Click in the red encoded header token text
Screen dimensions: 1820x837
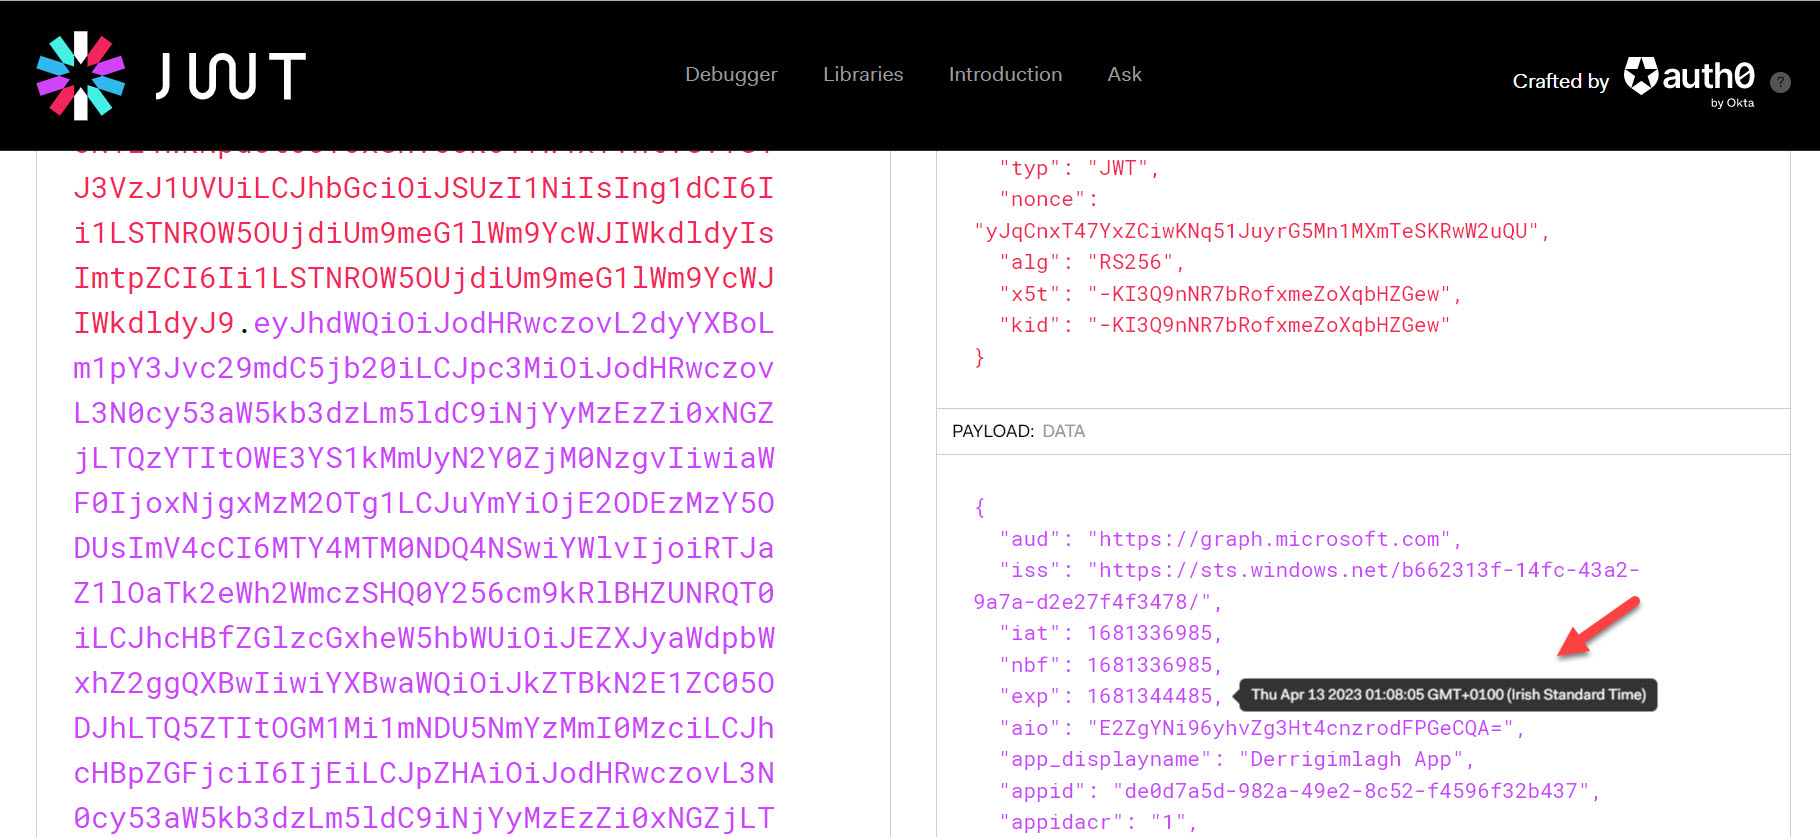[x=423, y=233]
